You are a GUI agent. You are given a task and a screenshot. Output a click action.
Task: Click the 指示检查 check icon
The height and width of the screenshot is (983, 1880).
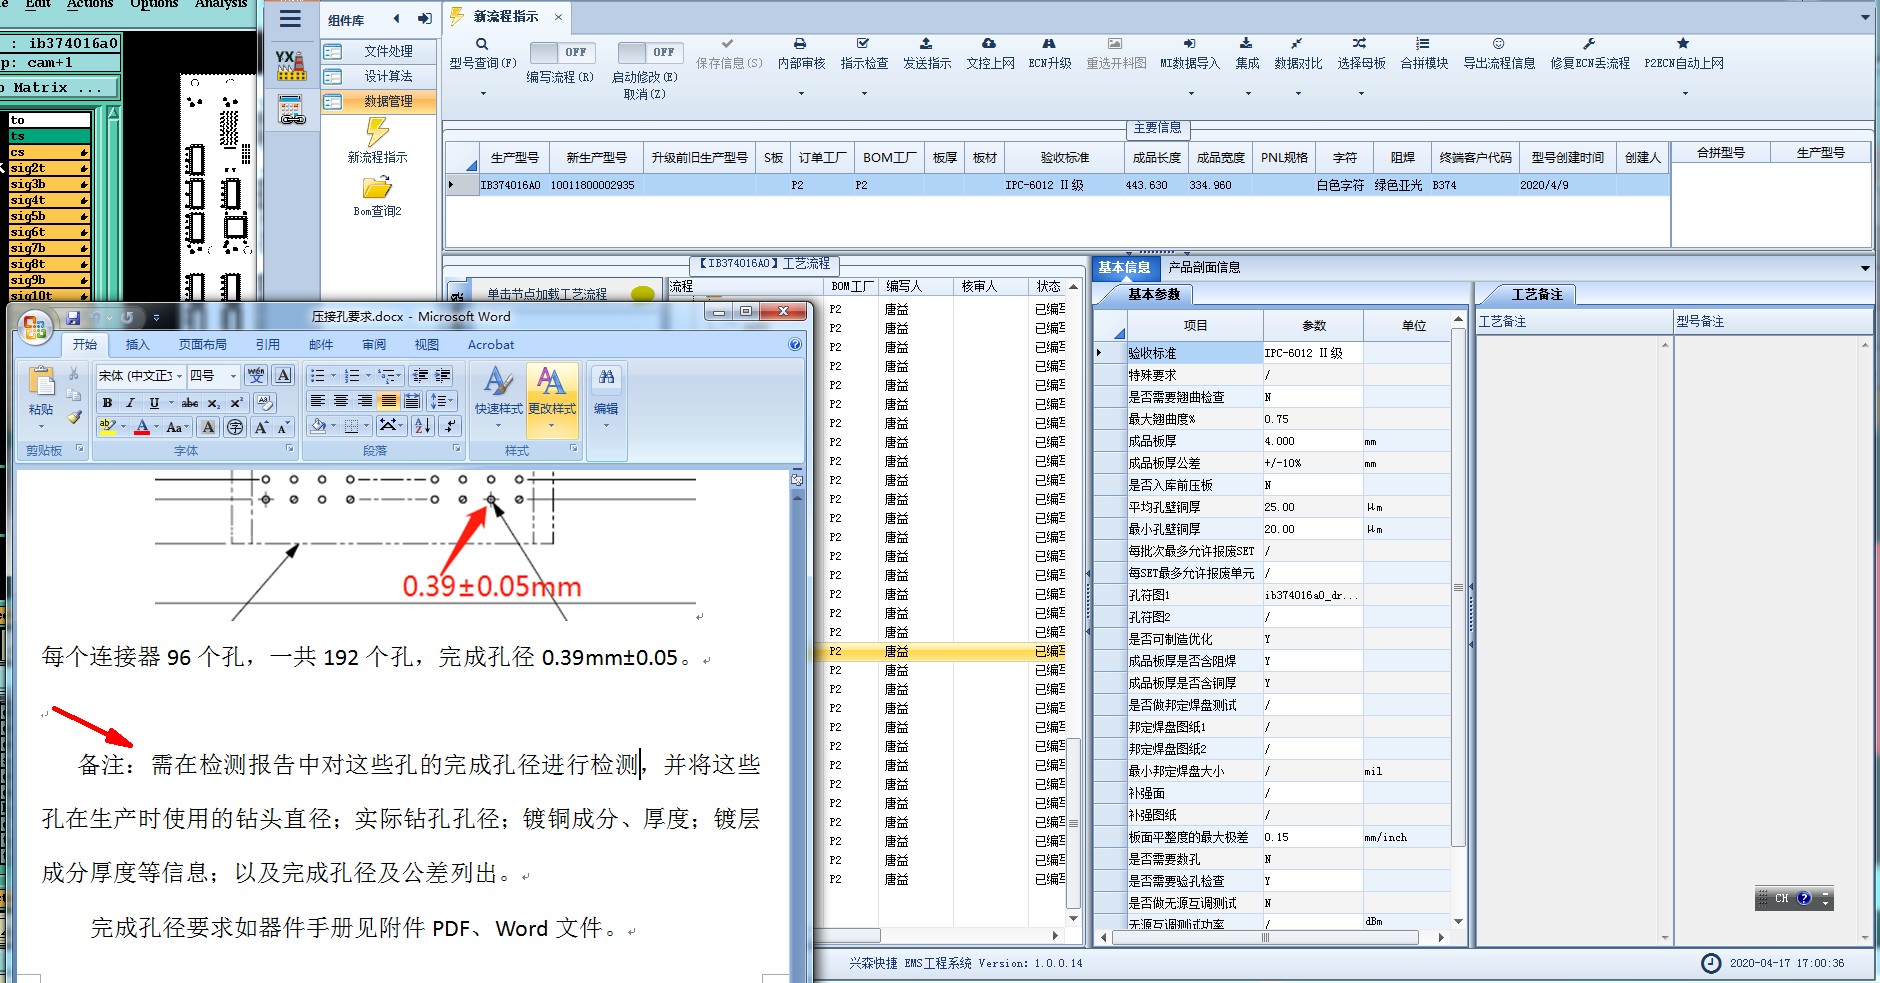point(863,44)
